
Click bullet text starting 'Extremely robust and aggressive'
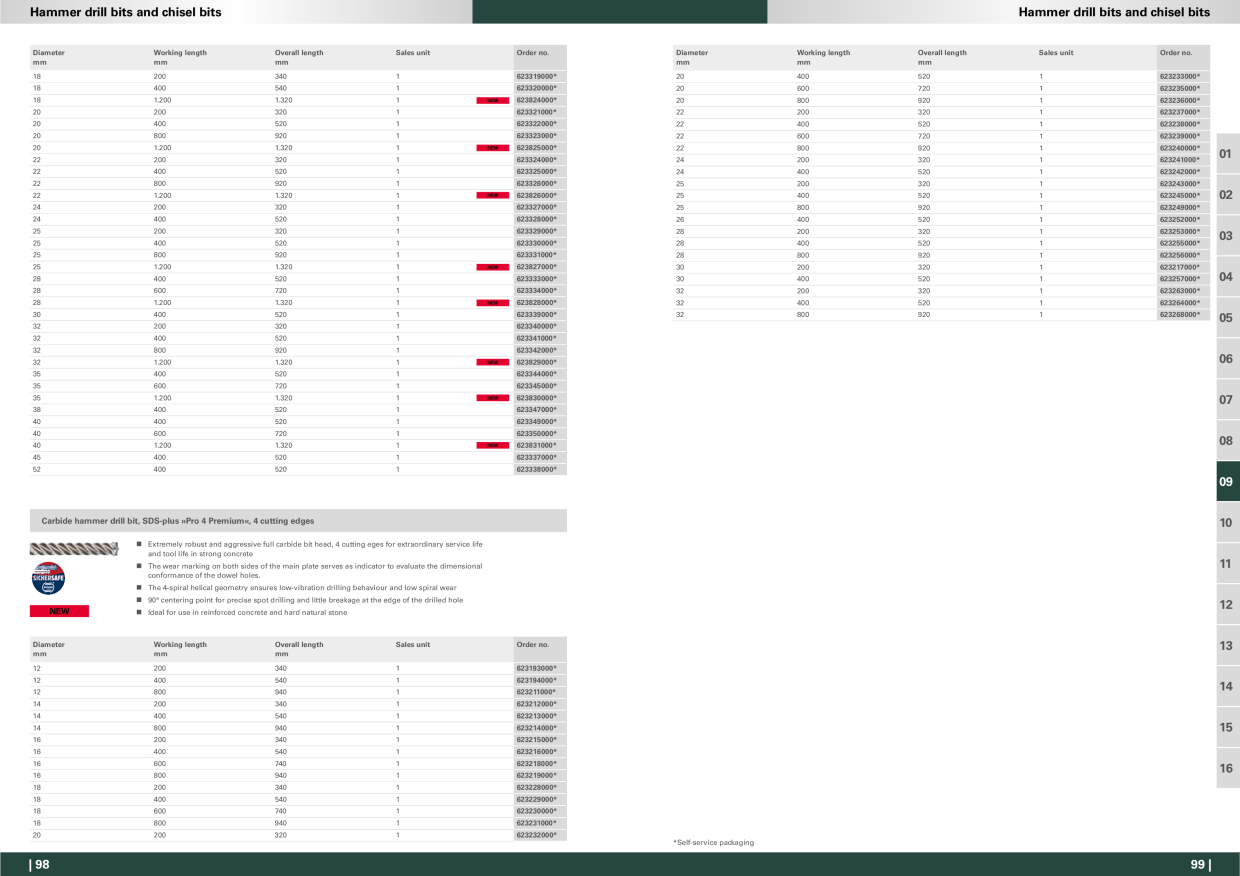315,549
